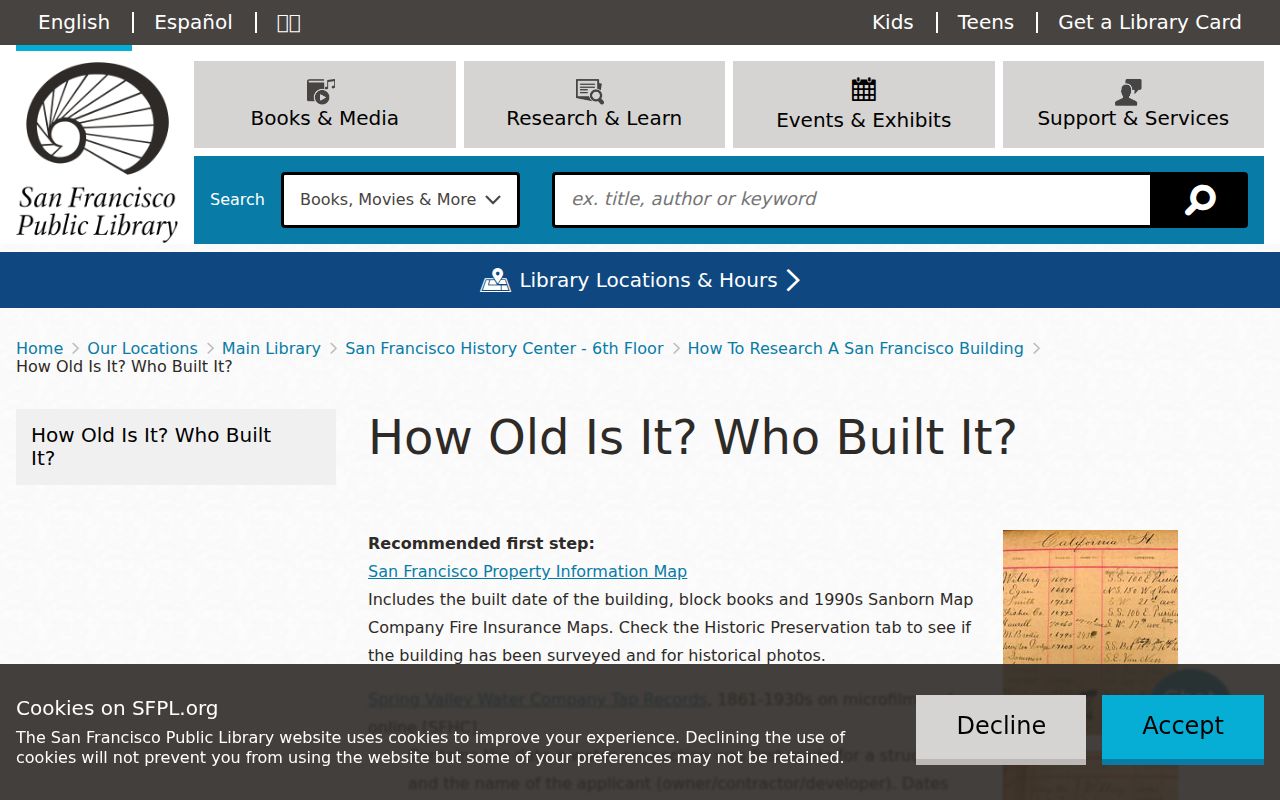
Task: Open Library Locations & Hours
Action: pyautogui.click(x=640, y=280)
